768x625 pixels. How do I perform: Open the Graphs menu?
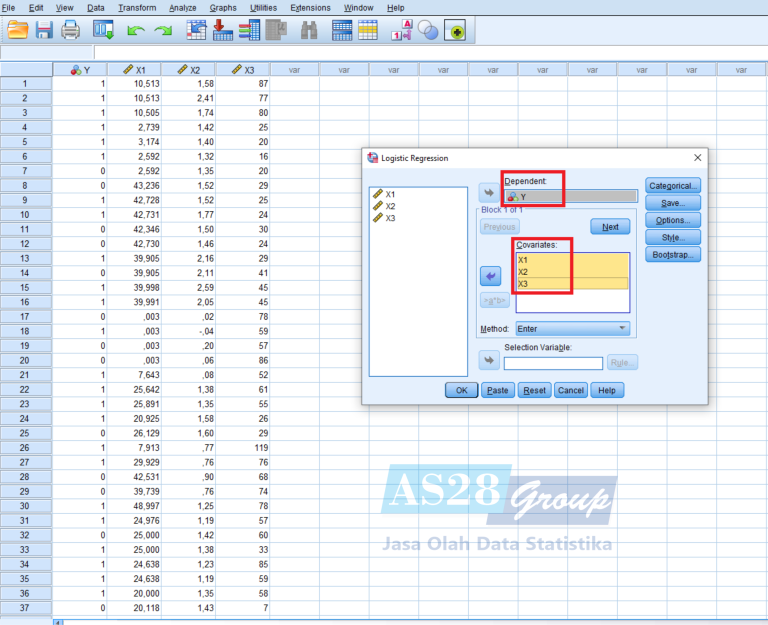[x=223, y=7]
